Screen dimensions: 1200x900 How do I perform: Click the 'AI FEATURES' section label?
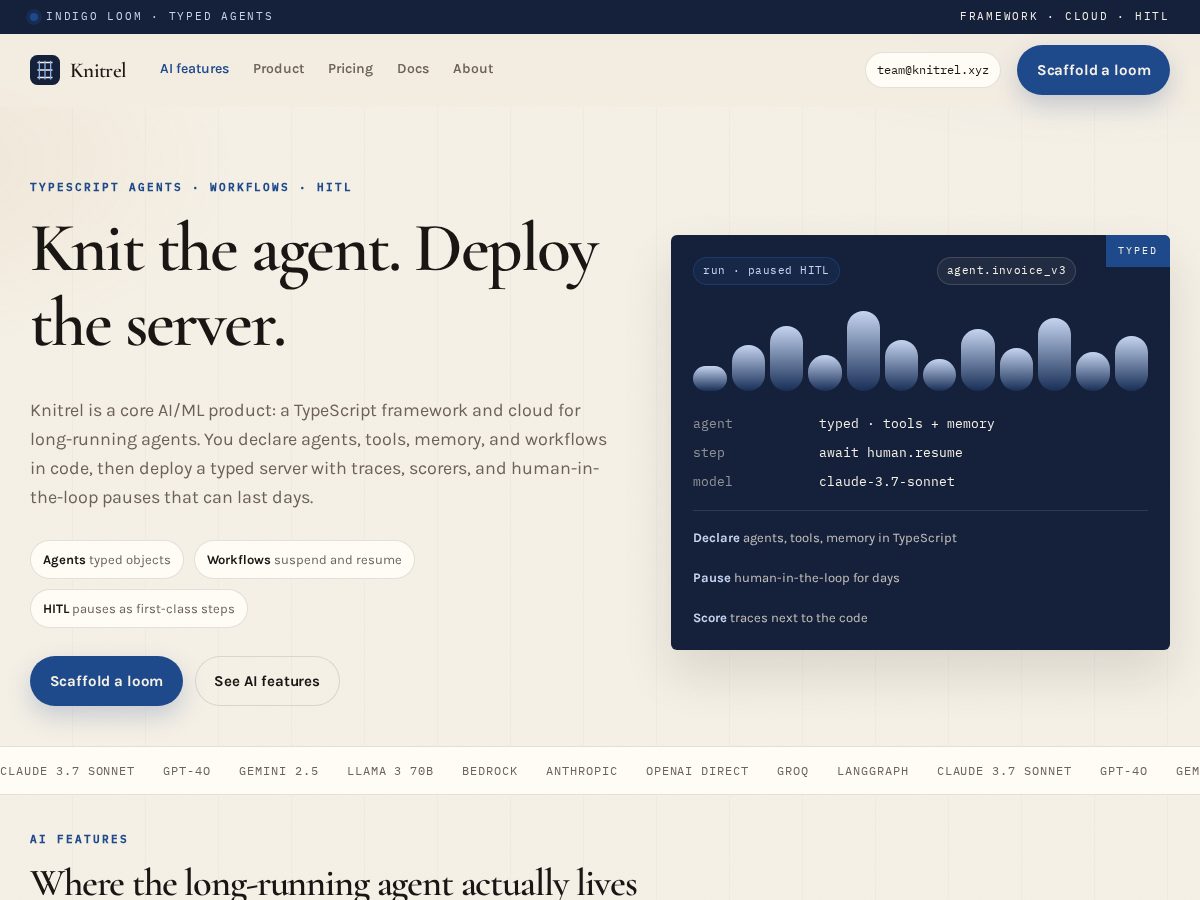pos(79,839)
